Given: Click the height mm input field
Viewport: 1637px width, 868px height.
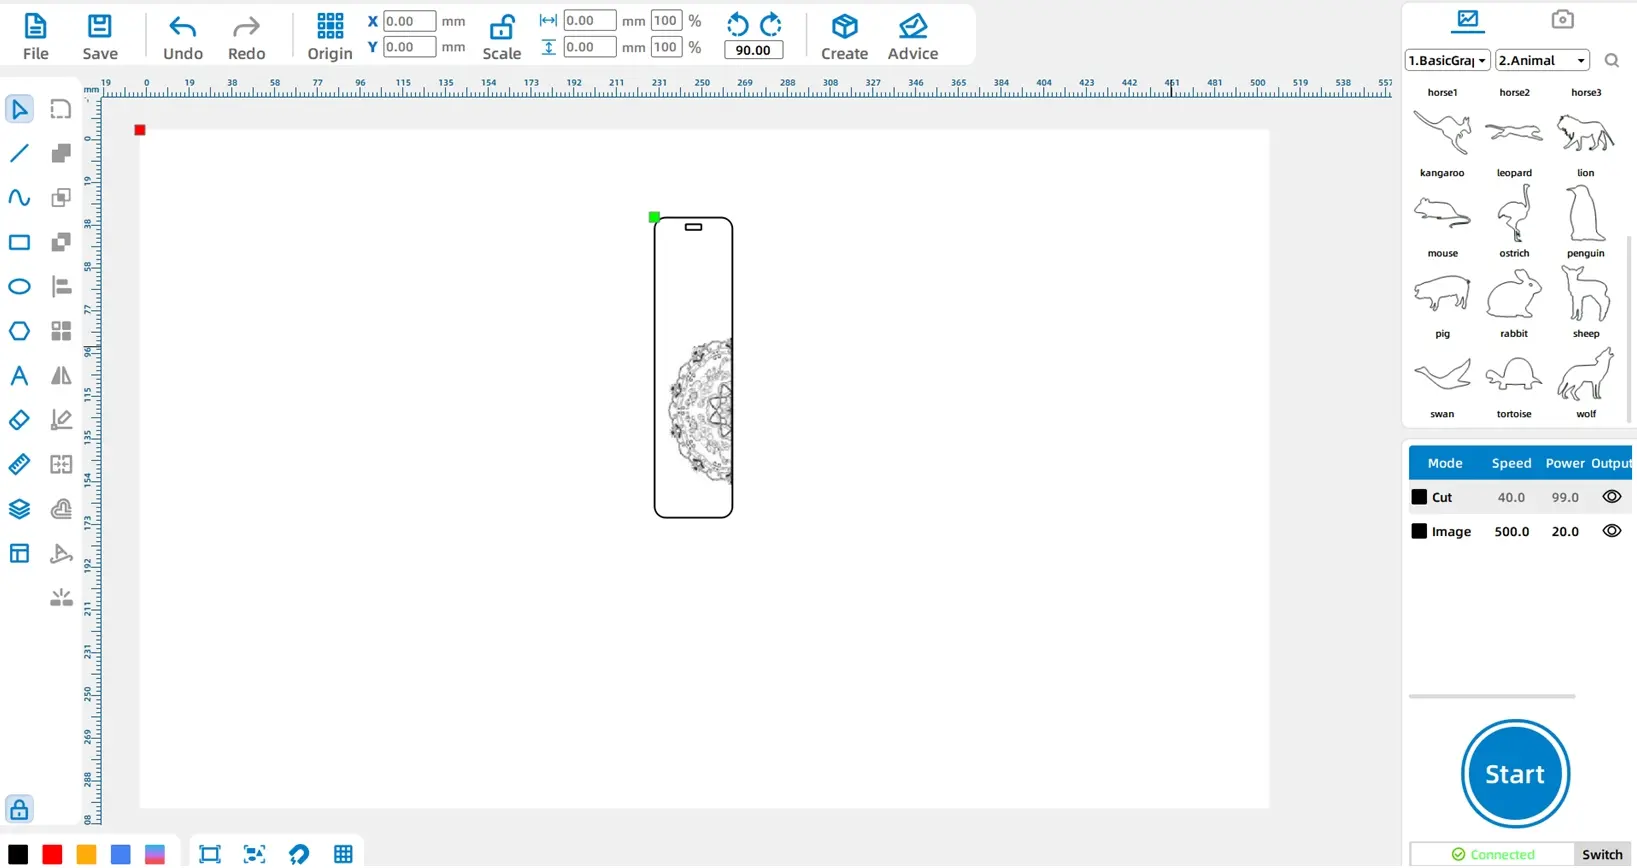Looking at the screenshot, I should pyautogui.click(x=590, y=47).
